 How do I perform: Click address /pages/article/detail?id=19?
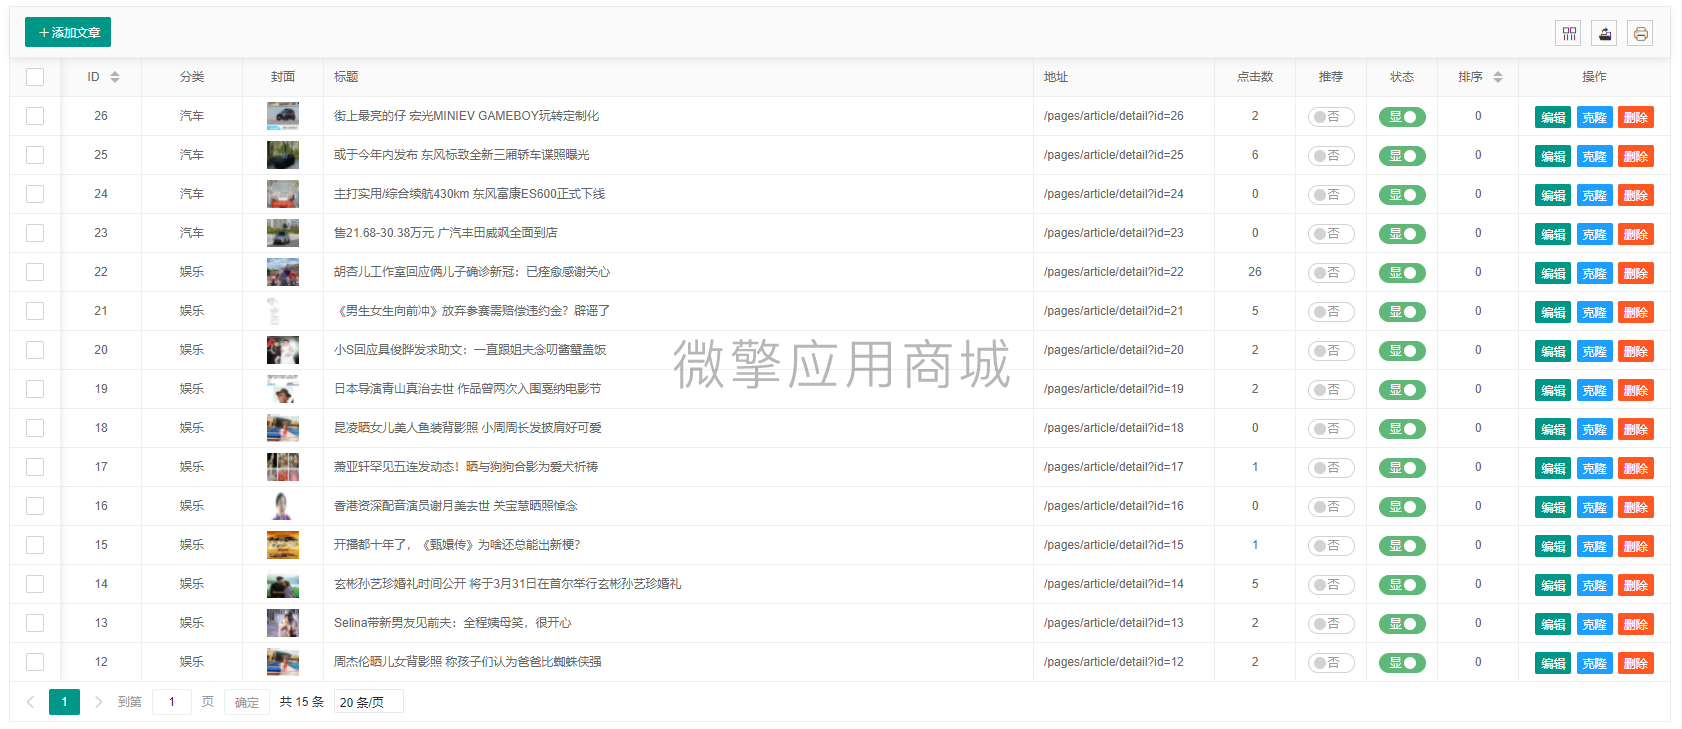coord(1113,389)
